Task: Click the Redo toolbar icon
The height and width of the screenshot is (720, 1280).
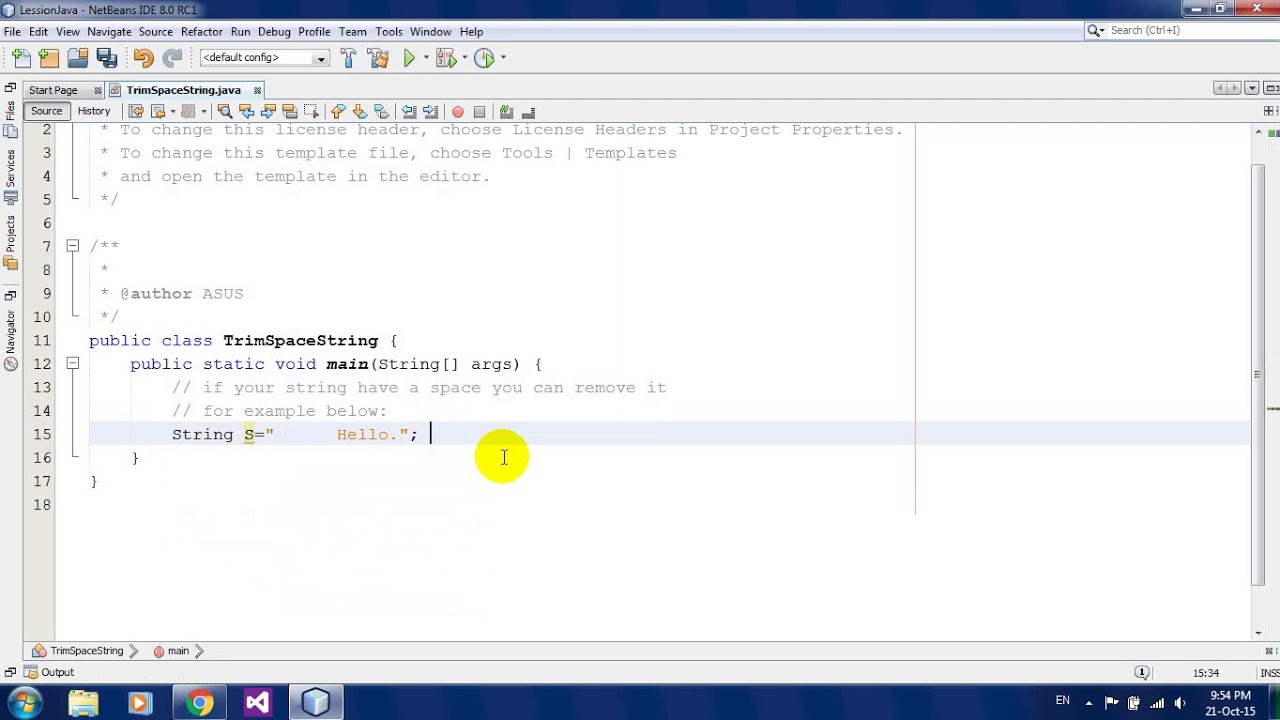Action: pyautogui.click(x=172, y=58)
